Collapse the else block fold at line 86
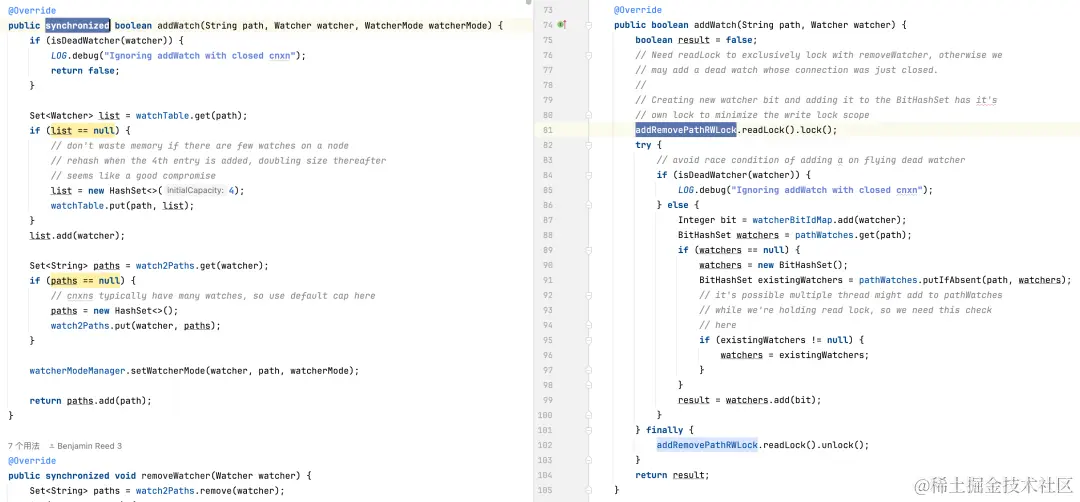 pos(589,205)
